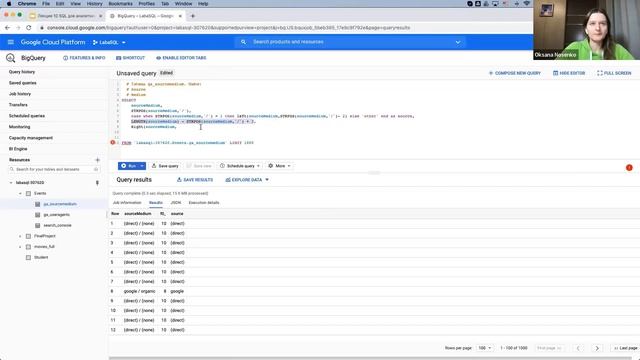This screenshot has height=360, width=640.
Task: Click the Wi-Fi icon in the macOS menu bar
Action: click(x=527, y=4)
